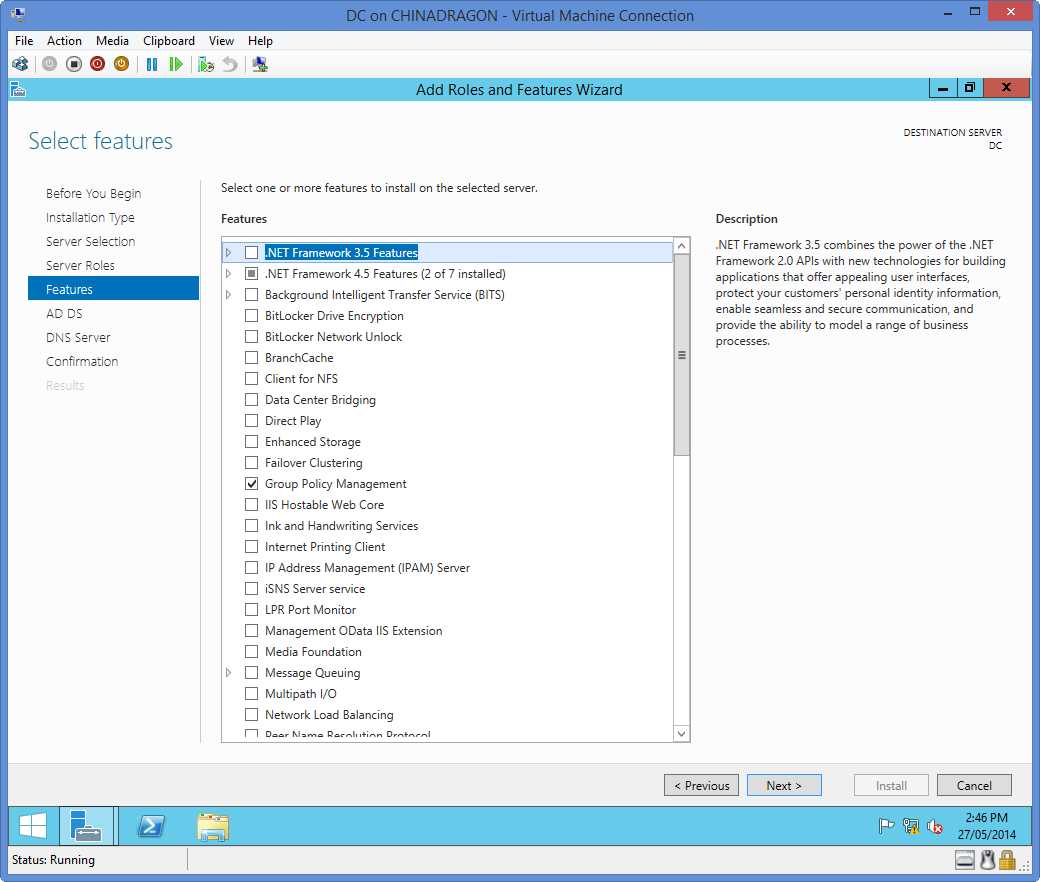
Task: Select the Enhanced Storage feature text
Action: (x=312, y=442)
